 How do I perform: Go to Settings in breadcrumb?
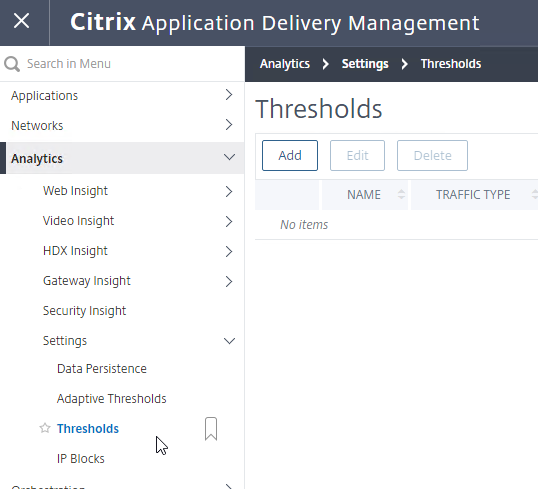[365, 64]
